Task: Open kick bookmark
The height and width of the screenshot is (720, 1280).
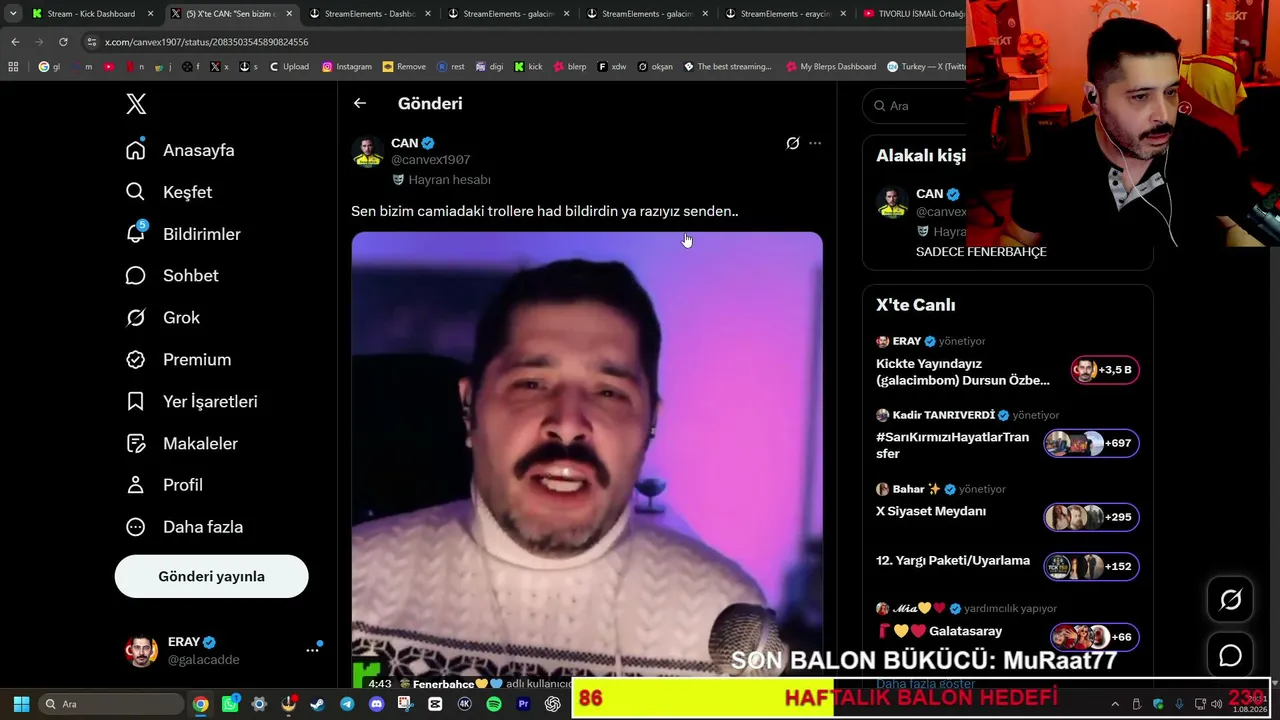Action: click(x=528, y=67)
